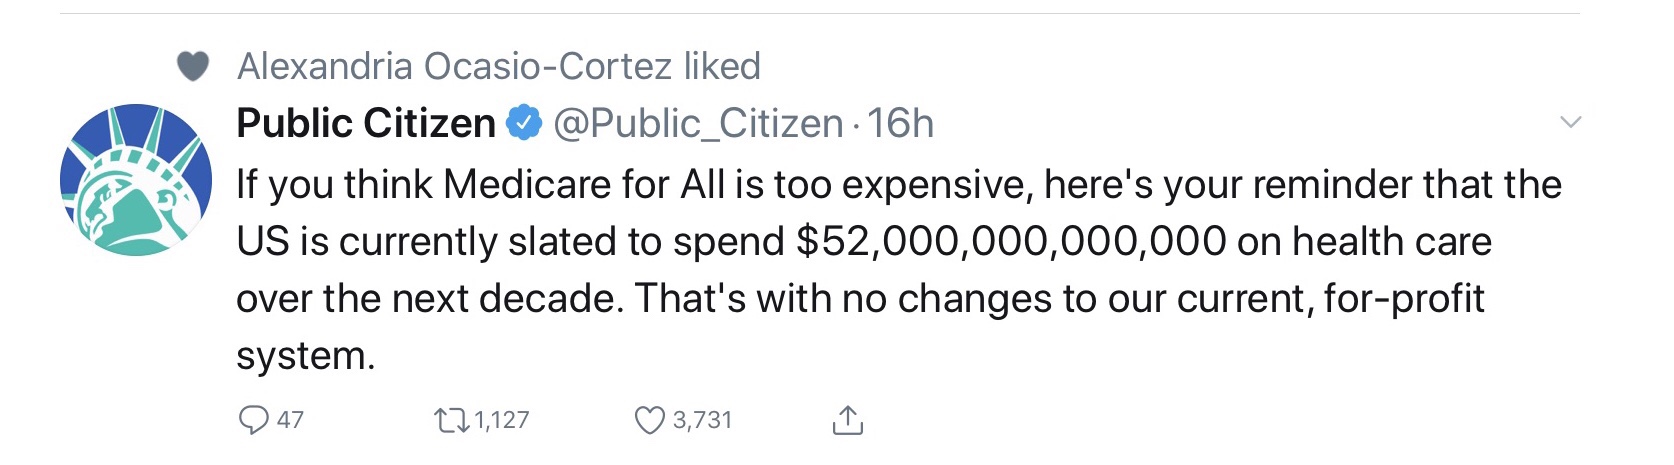Open the Public Citizen Statue of Liberty avatar

[x=136, y=180]
